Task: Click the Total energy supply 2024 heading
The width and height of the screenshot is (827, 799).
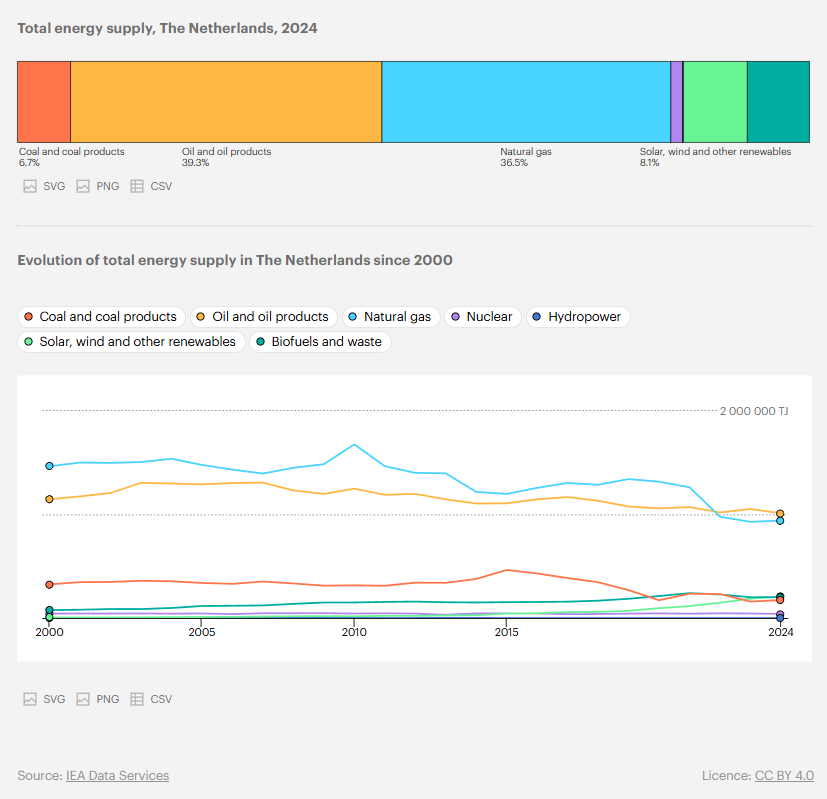Action: (167, 28)
